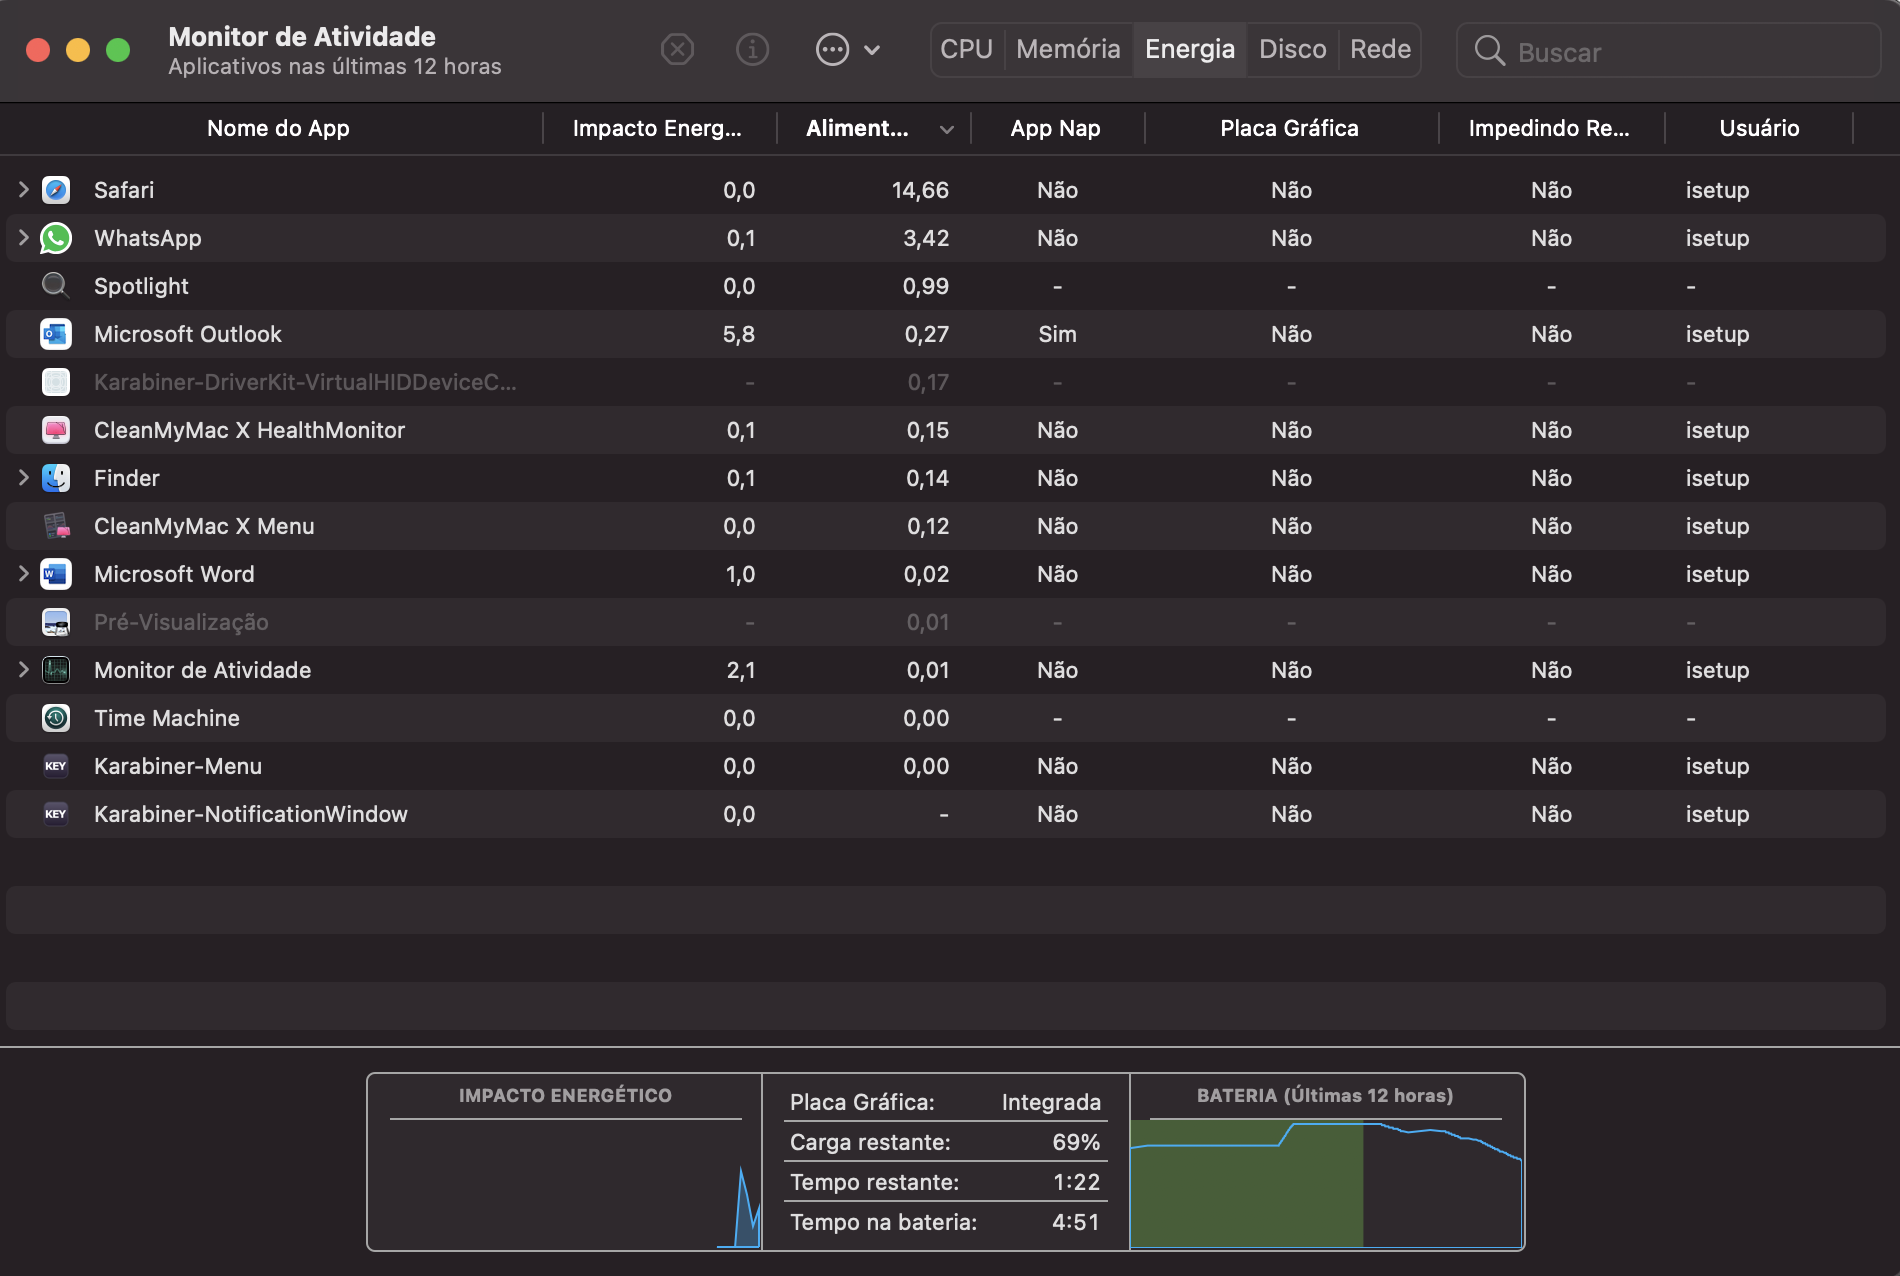Open the Rede tab
1900x1276 pixels.
[x=1380, y=49]
